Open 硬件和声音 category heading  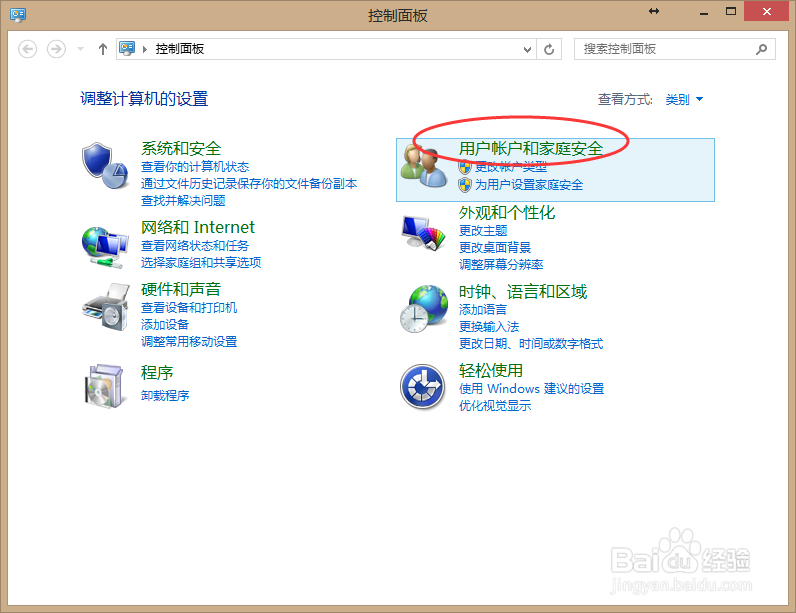pyautogui.click(x=181, y=289)
